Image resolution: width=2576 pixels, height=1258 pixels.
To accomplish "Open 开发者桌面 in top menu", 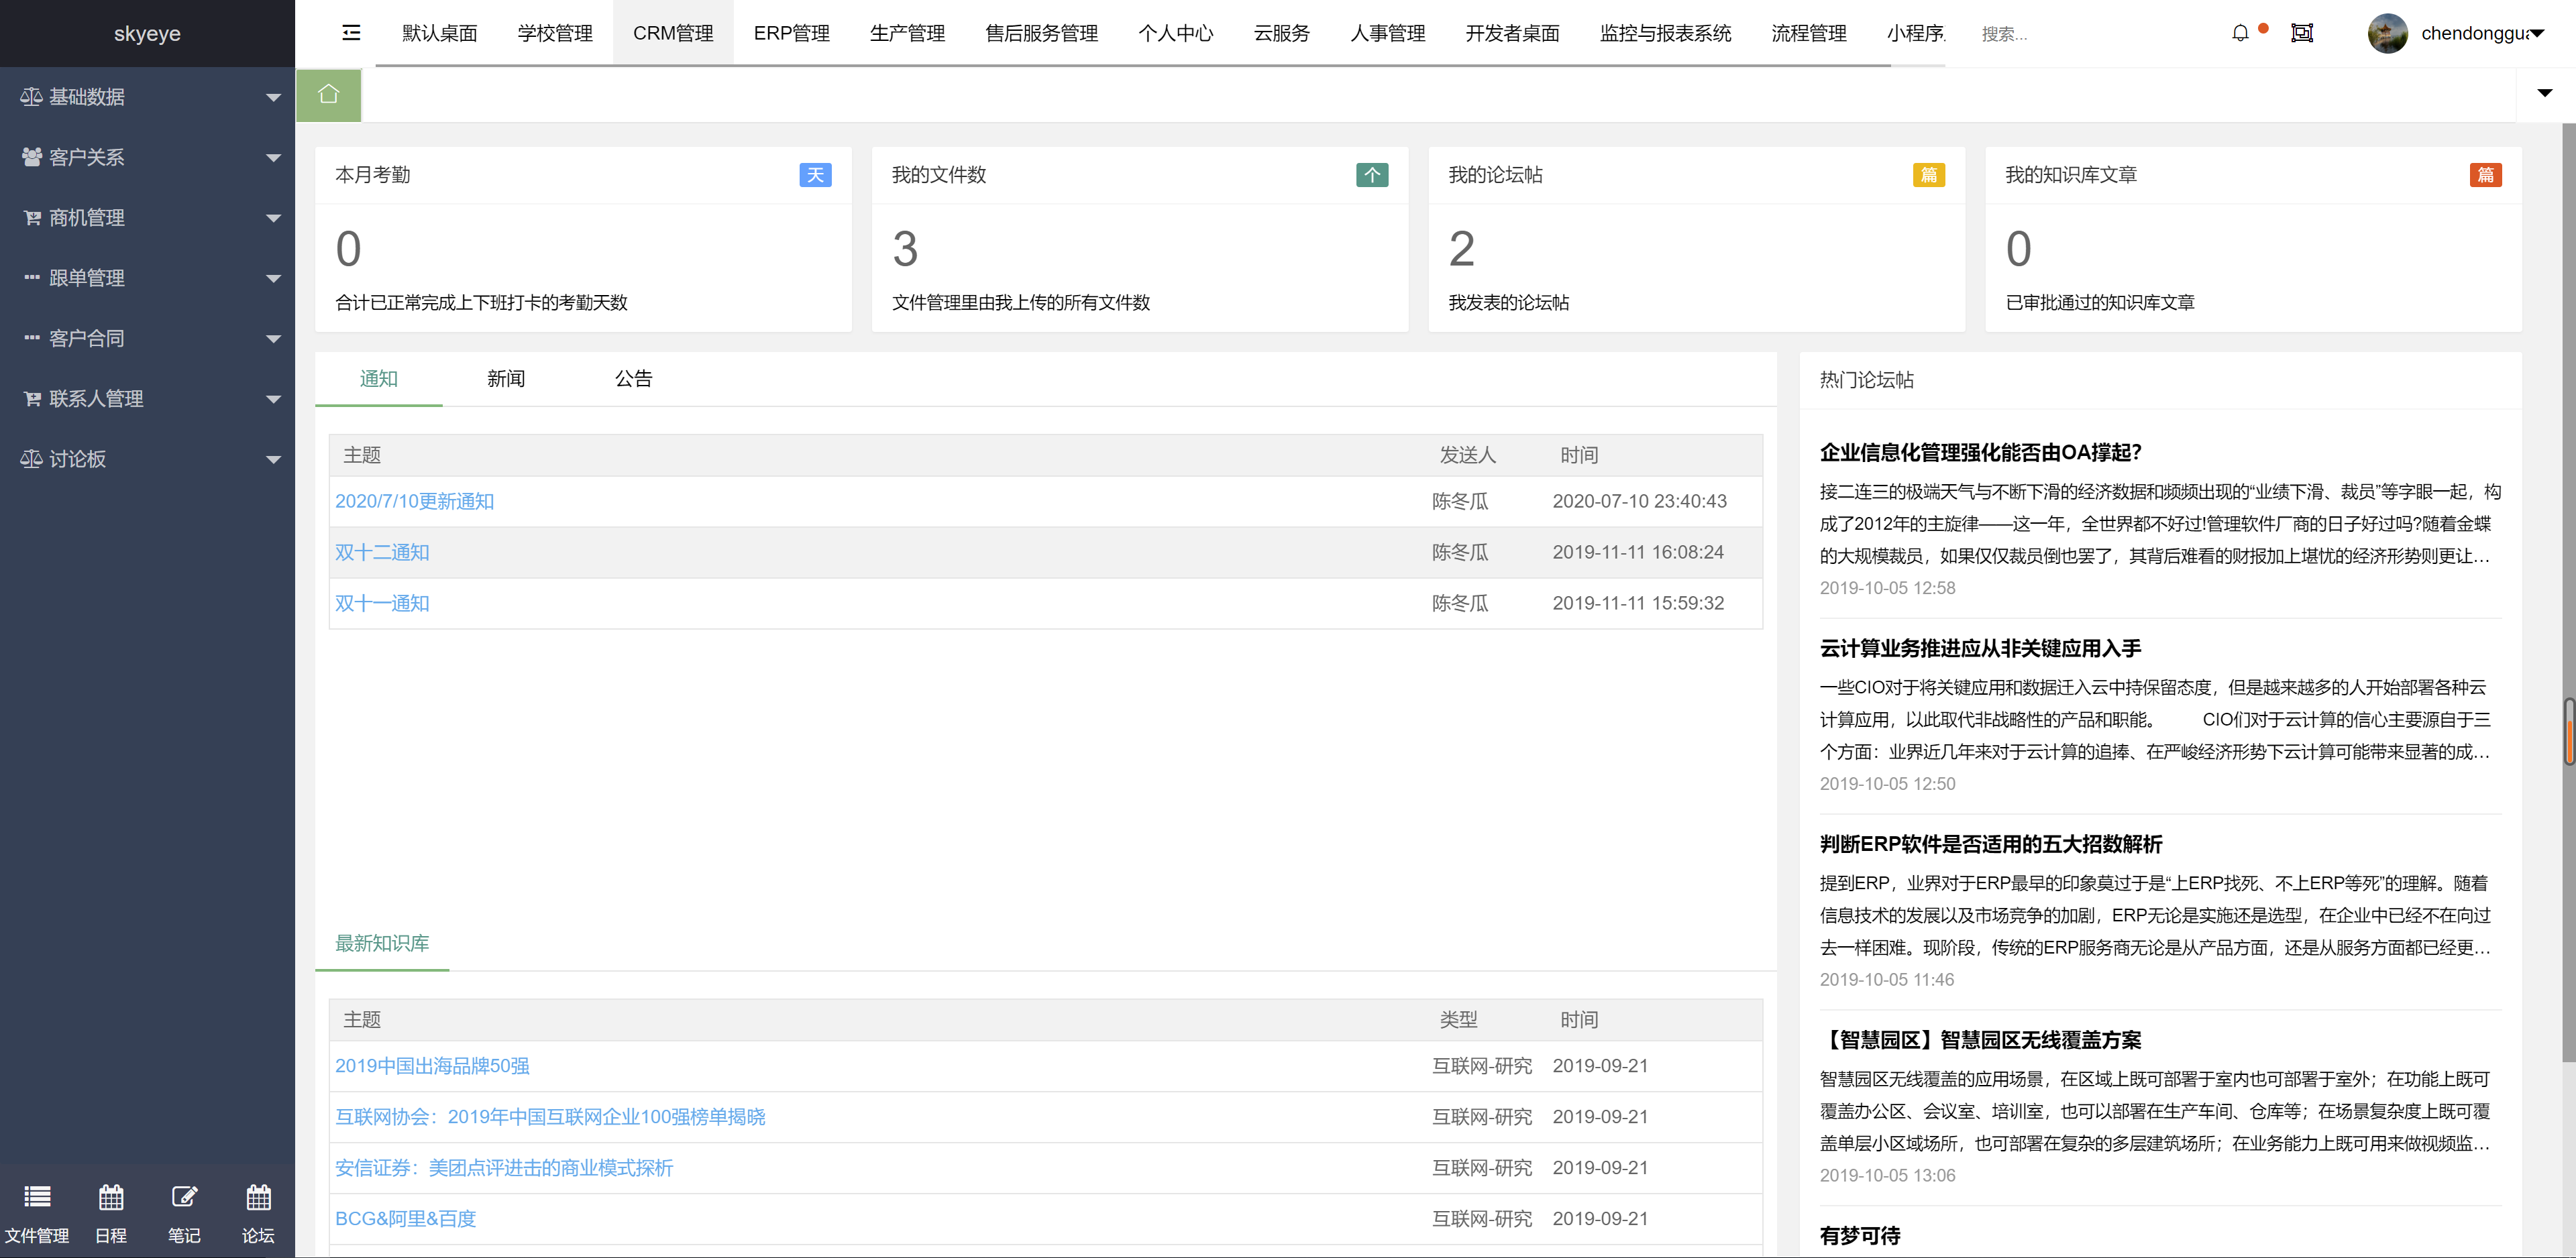I will 1512,33.
